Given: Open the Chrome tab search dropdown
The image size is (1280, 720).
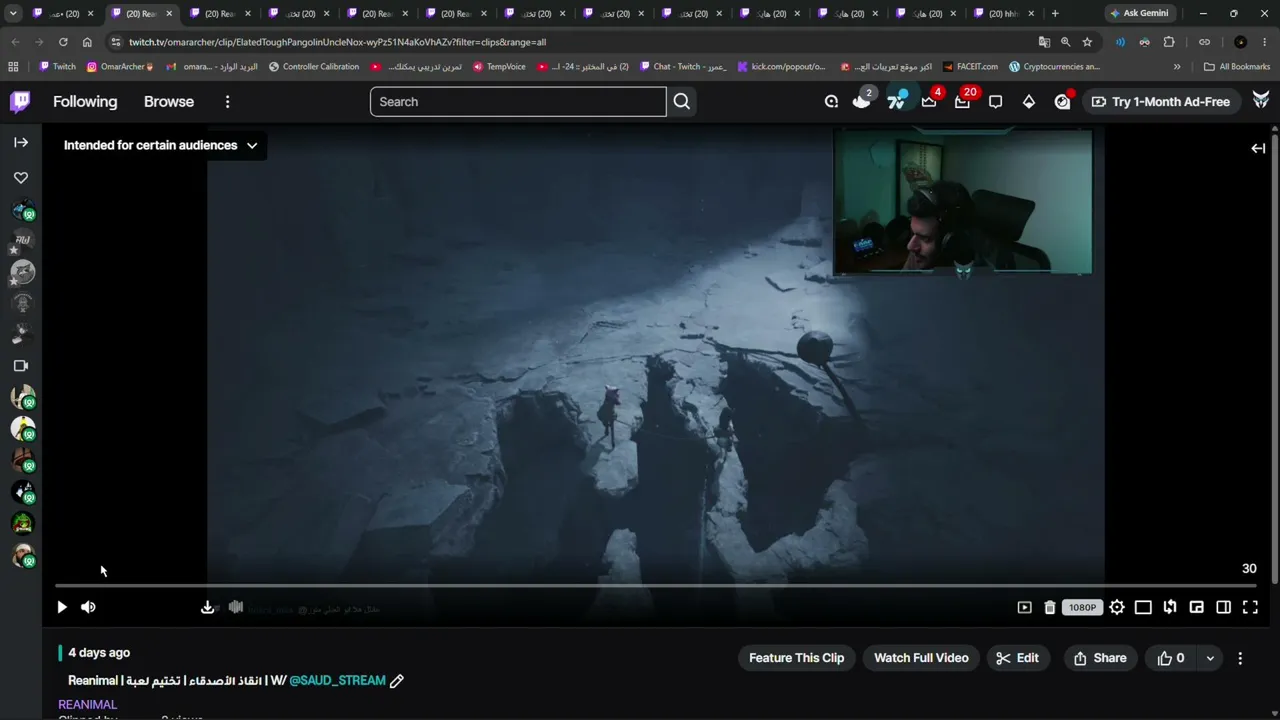Looking at the screenshot, I should pos(13,13).
